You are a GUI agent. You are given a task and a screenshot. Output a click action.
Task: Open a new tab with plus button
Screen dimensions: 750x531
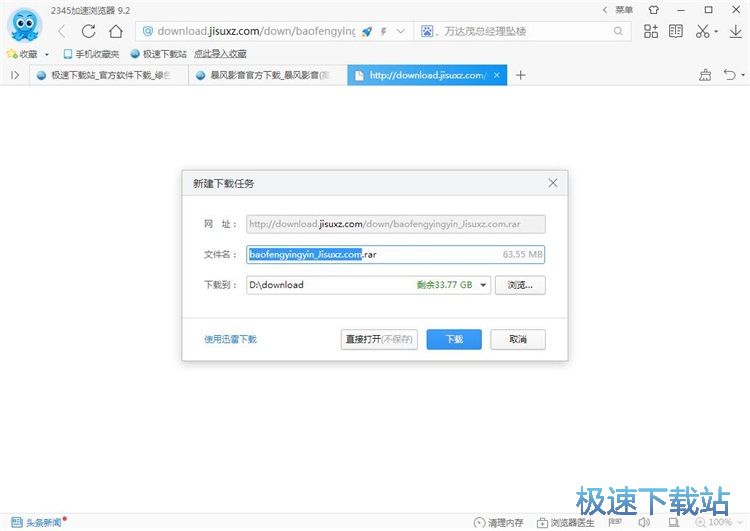520,75
